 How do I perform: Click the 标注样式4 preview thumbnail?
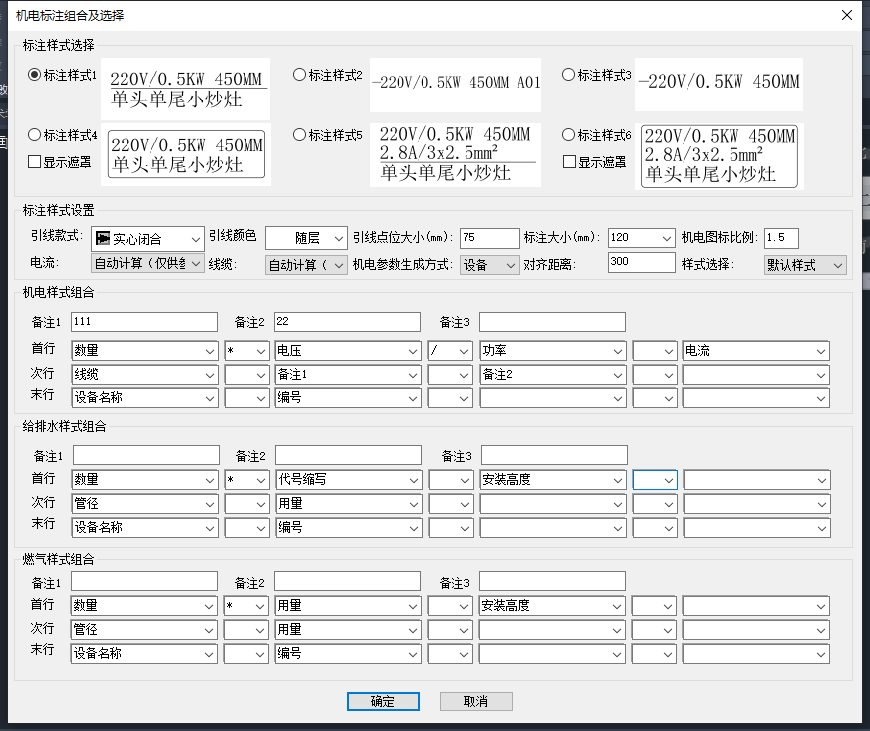pos(186,154)
